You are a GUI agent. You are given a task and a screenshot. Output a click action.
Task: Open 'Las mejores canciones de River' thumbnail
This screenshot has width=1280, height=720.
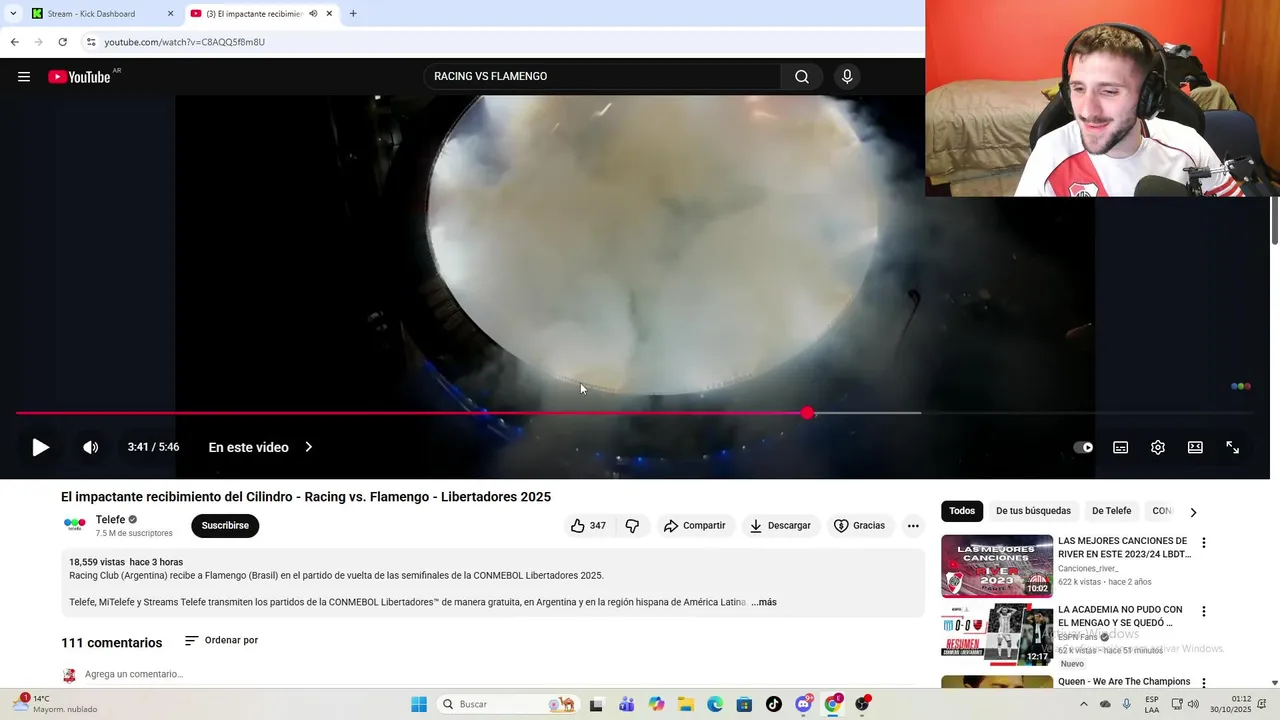click(x=997, y=566)
